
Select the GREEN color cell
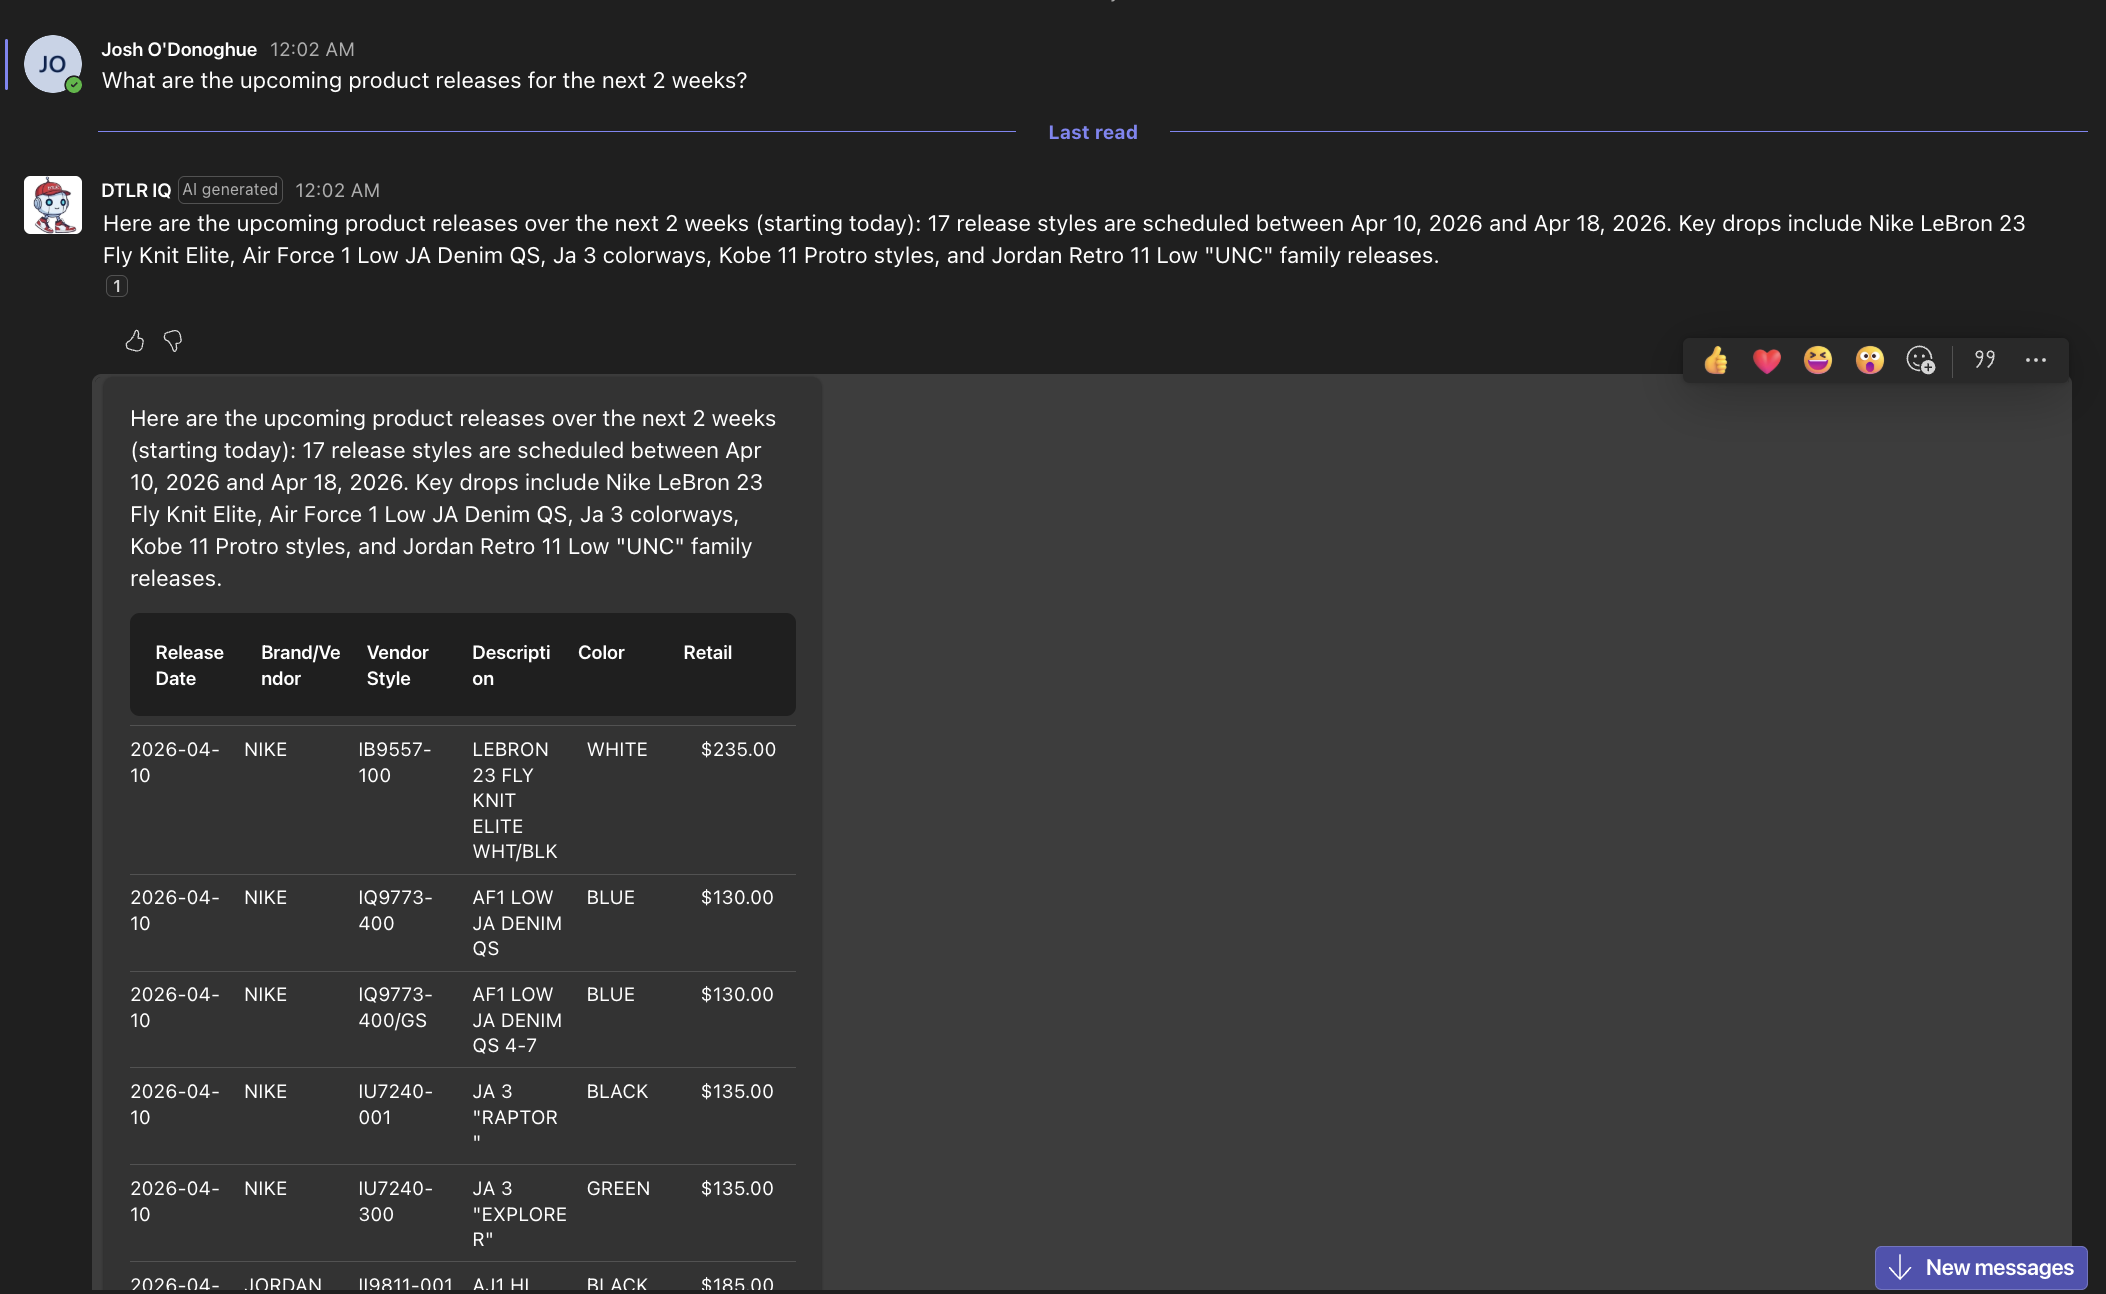[x=618, y=1188]
